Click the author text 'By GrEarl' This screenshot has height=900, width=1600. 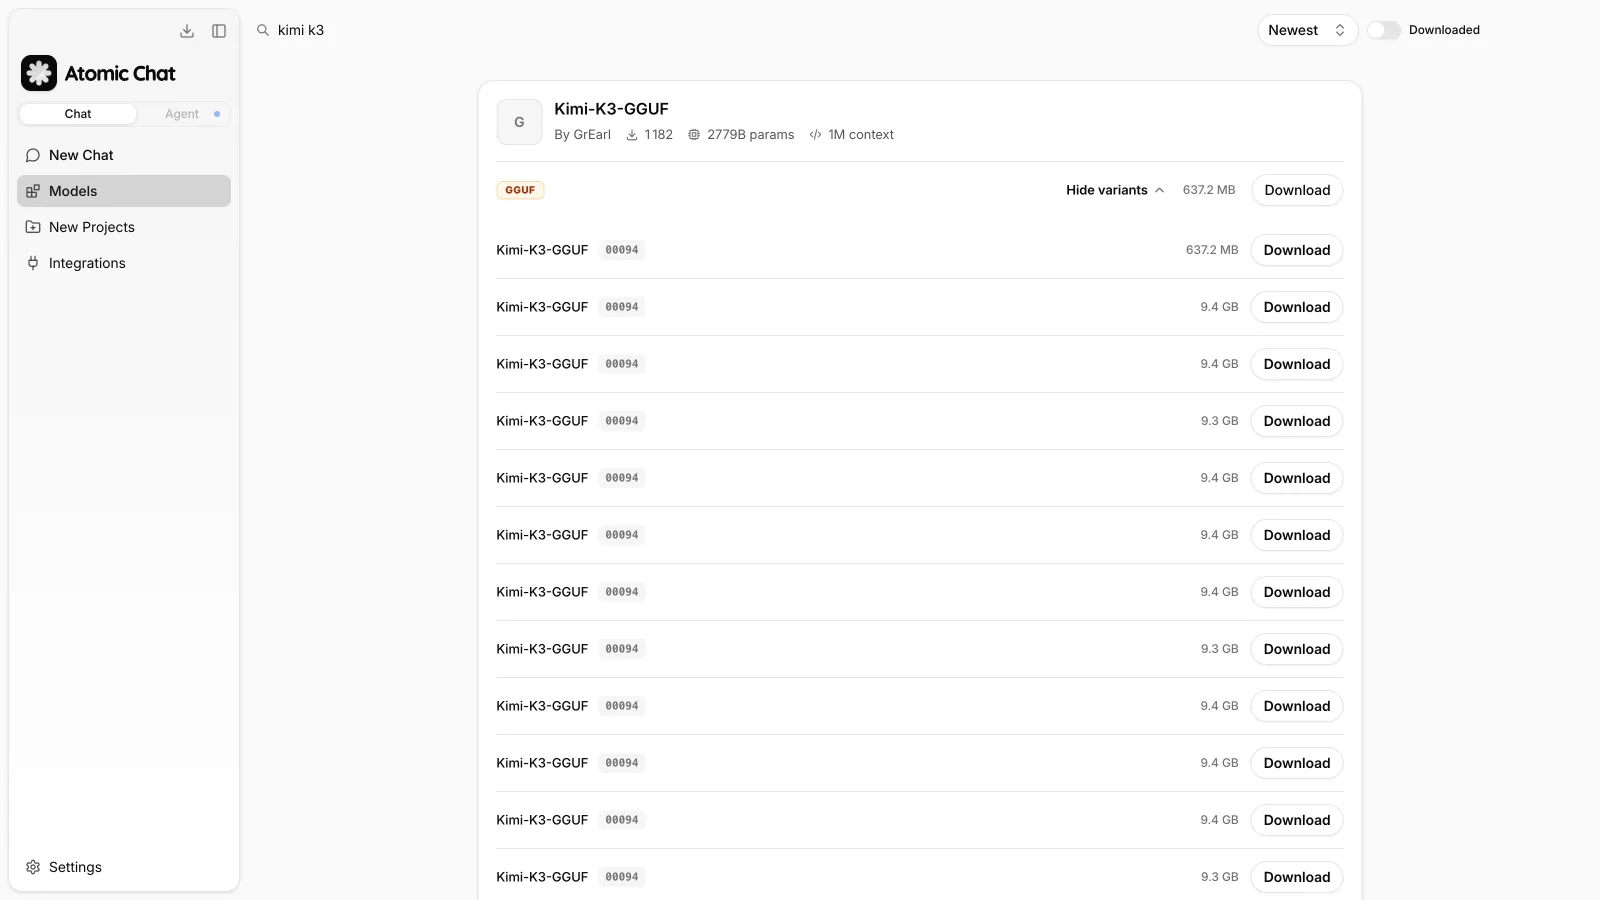point(582,135)
